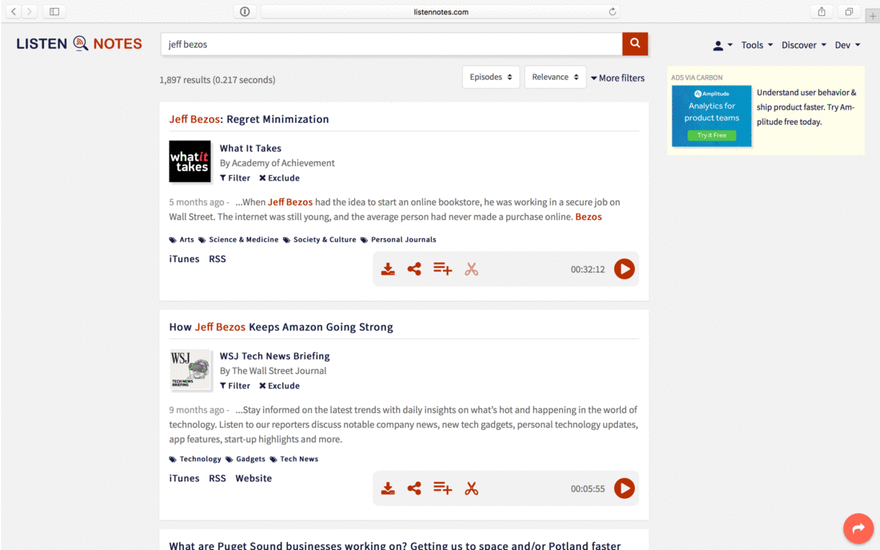Click the floating red share arrow button
This screenshot has height=550, width=880.
tap(858, 528)
